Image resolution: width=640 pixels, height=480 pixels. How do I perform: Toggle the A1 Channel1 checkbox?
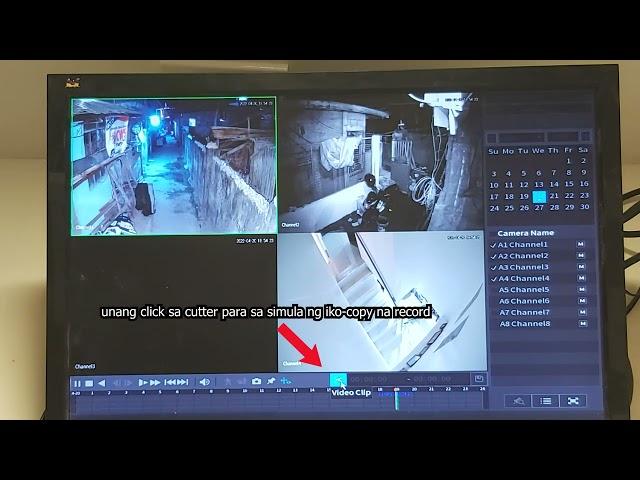pos(493,245)
